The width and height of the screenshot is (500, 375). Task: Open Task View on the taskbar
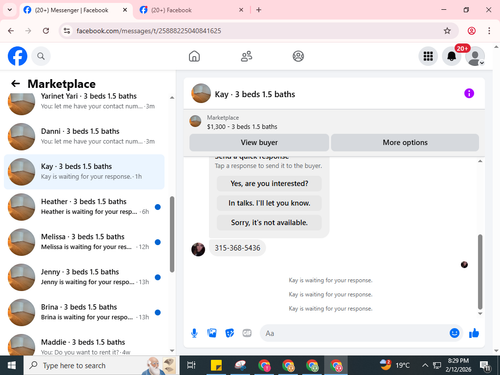pos(191,365)
